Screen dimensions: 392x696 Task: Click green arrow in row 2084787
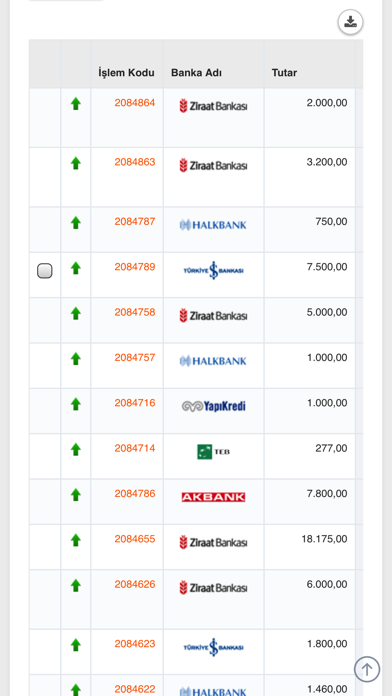pyautogui.click(x=76, y=223)
